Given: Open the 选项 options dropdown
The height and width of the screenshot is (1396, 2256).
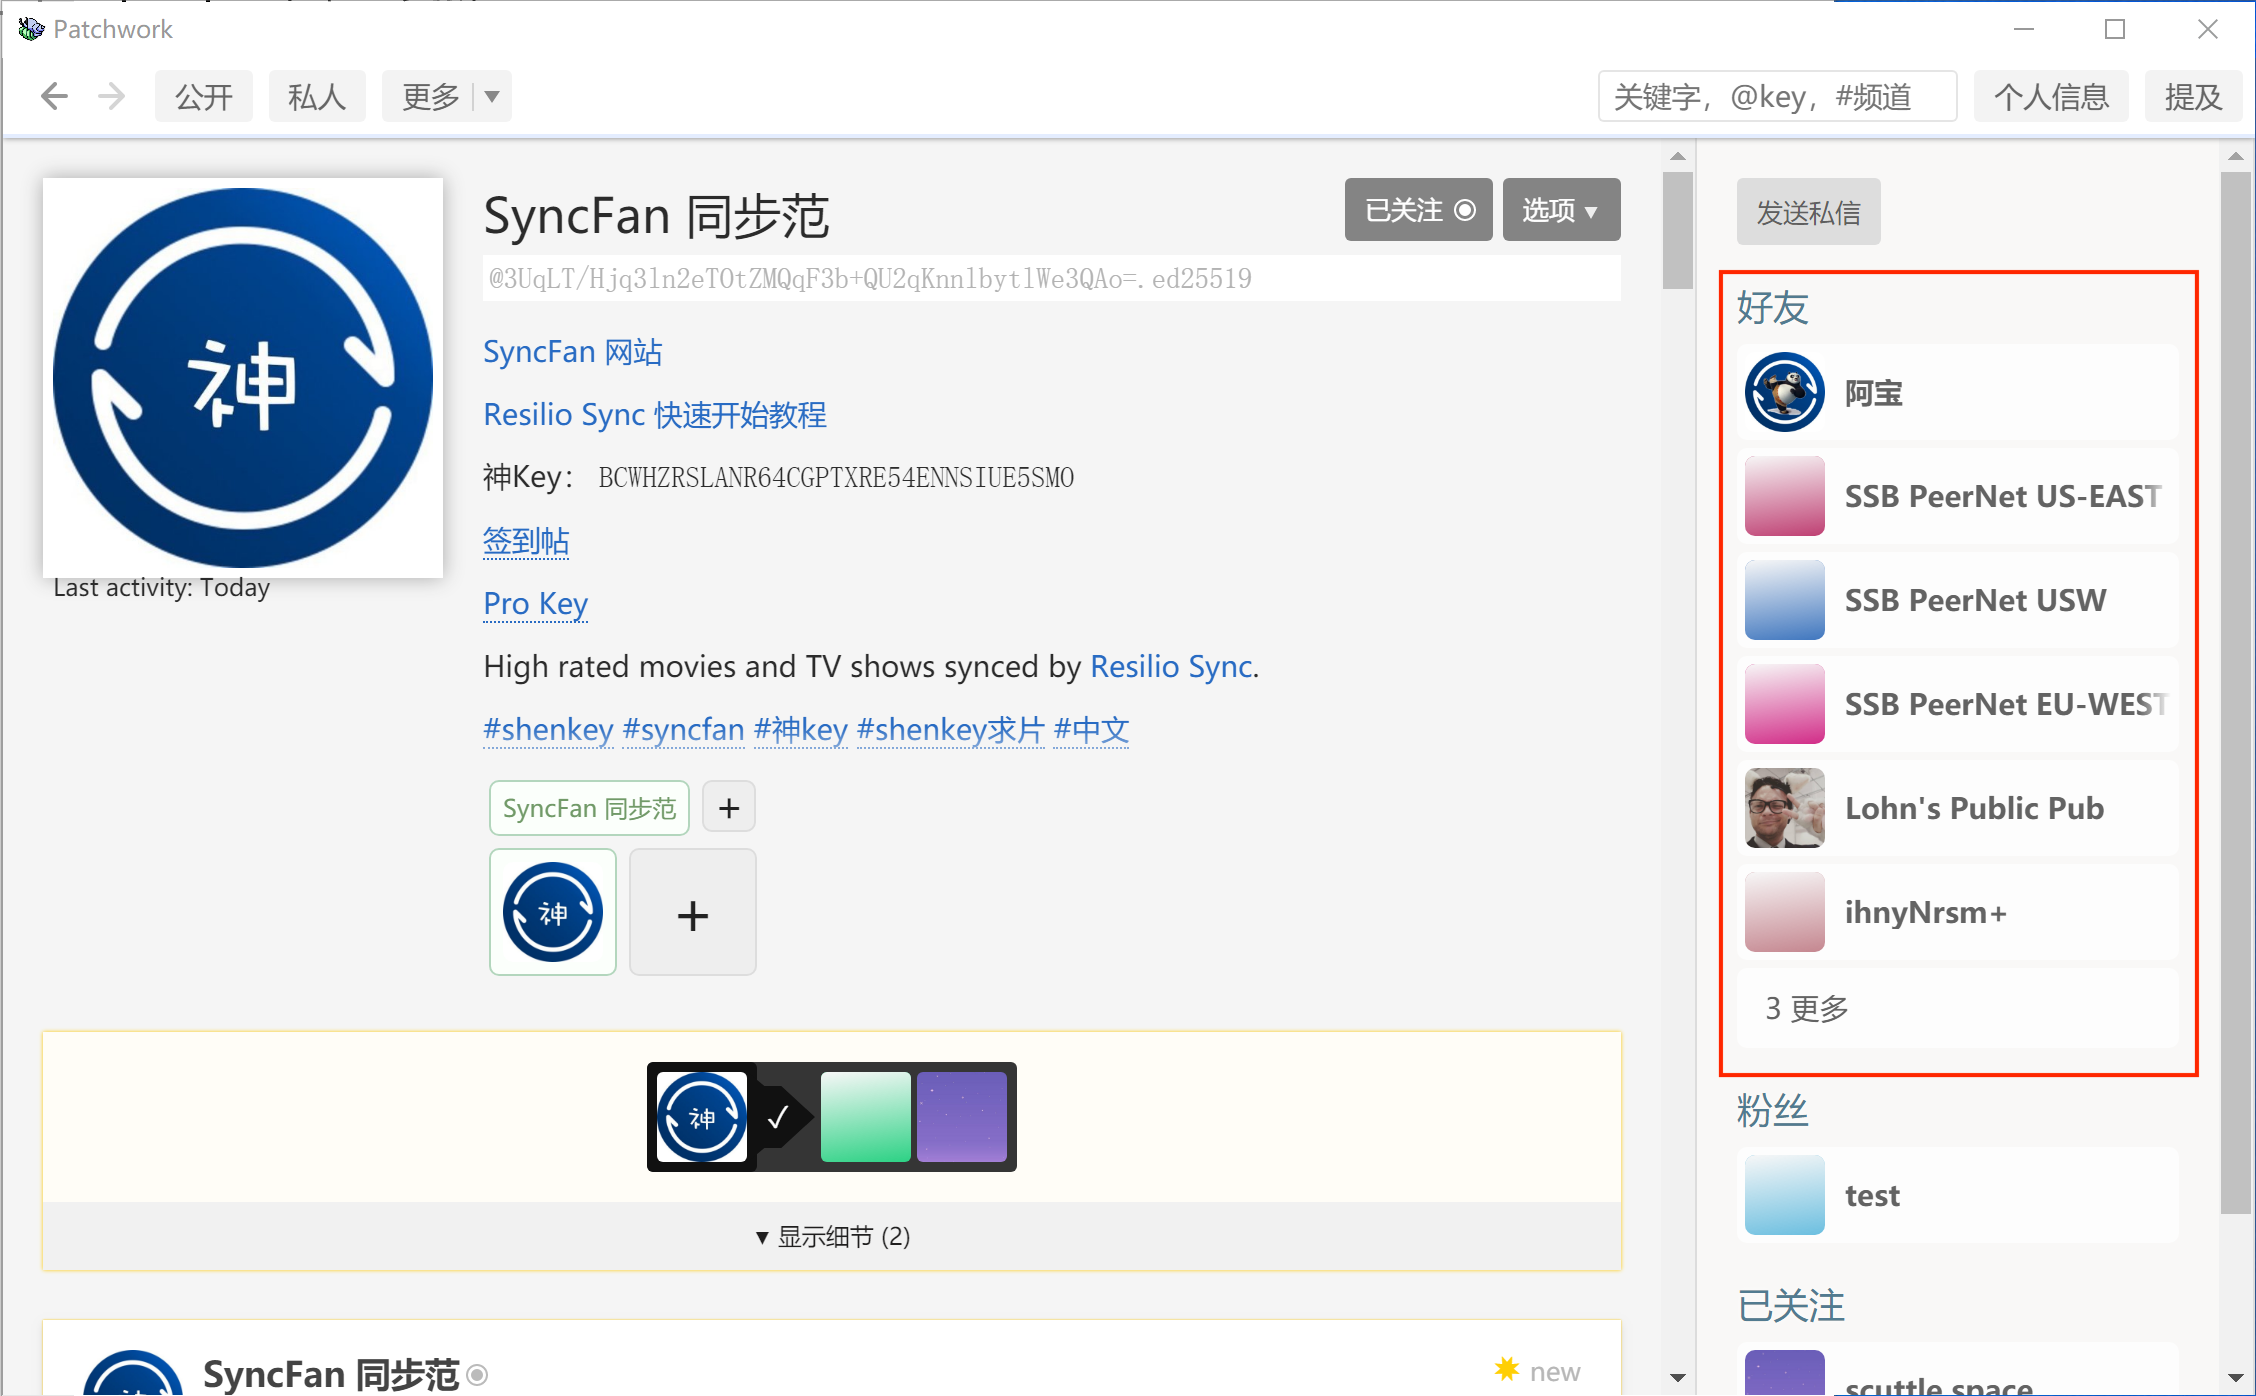Looking at the screenshot, I should click(1561, 210).
